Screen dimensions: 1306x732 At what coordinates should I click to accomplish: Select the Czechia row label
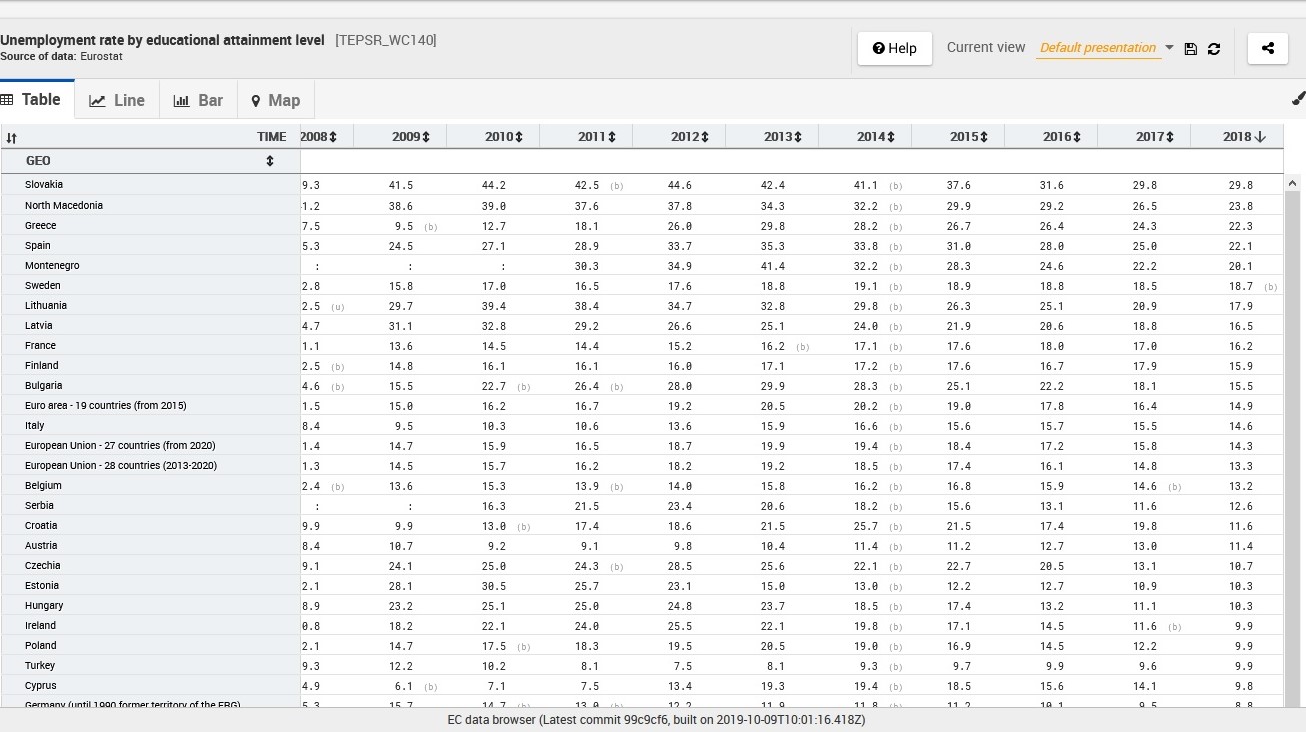(x=43, y=565)
